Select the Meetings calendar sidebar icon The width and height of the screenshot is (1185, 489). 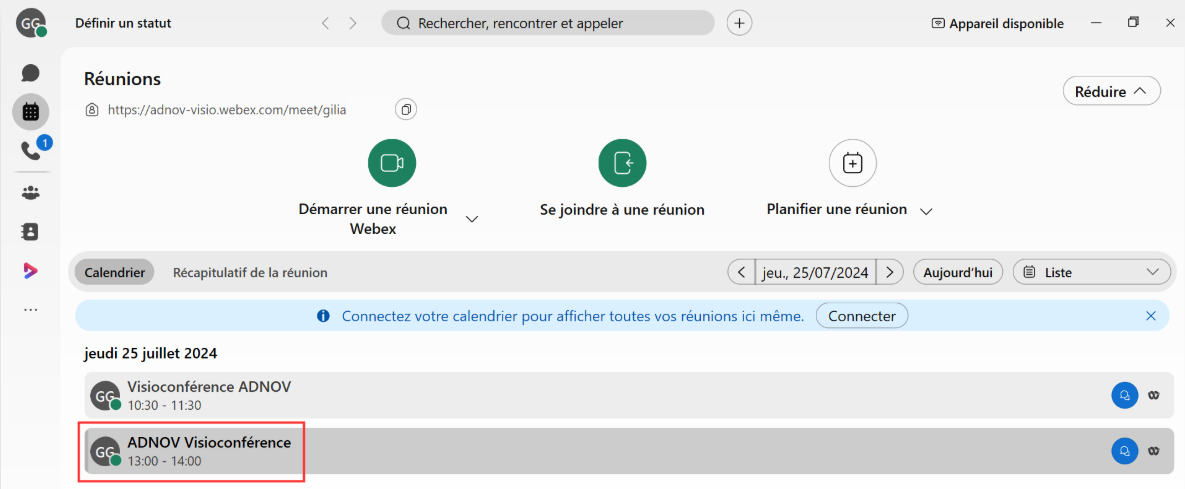(30, 113)
